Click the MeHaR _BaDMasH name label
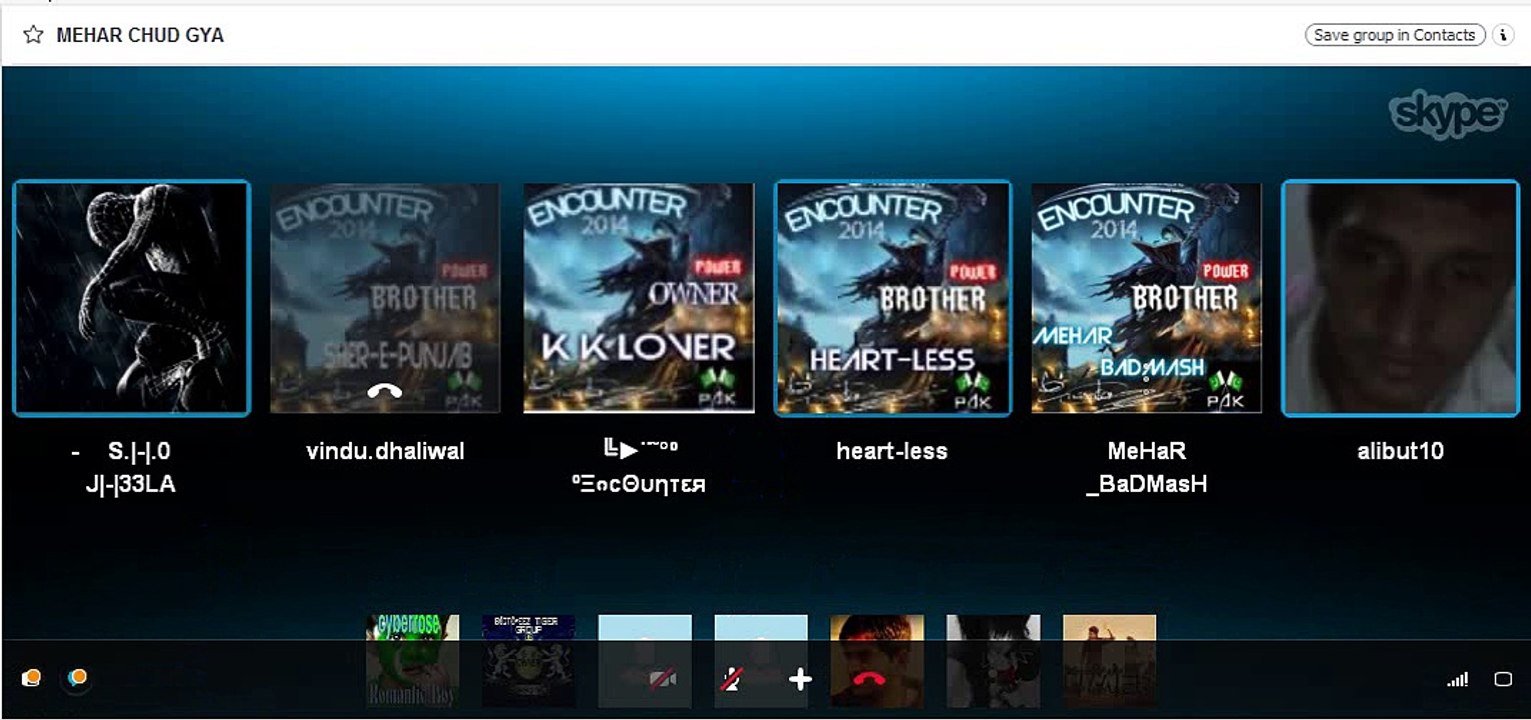Screen dimensions: 1531x720 pos(1146,468)
